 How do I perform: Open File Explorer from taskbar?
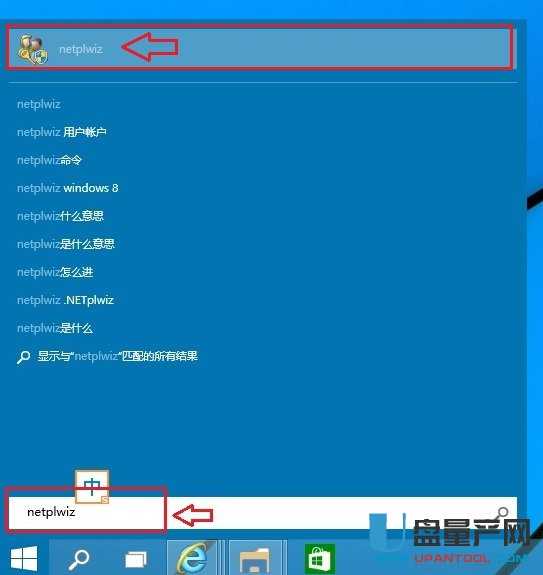pos(254,559)
